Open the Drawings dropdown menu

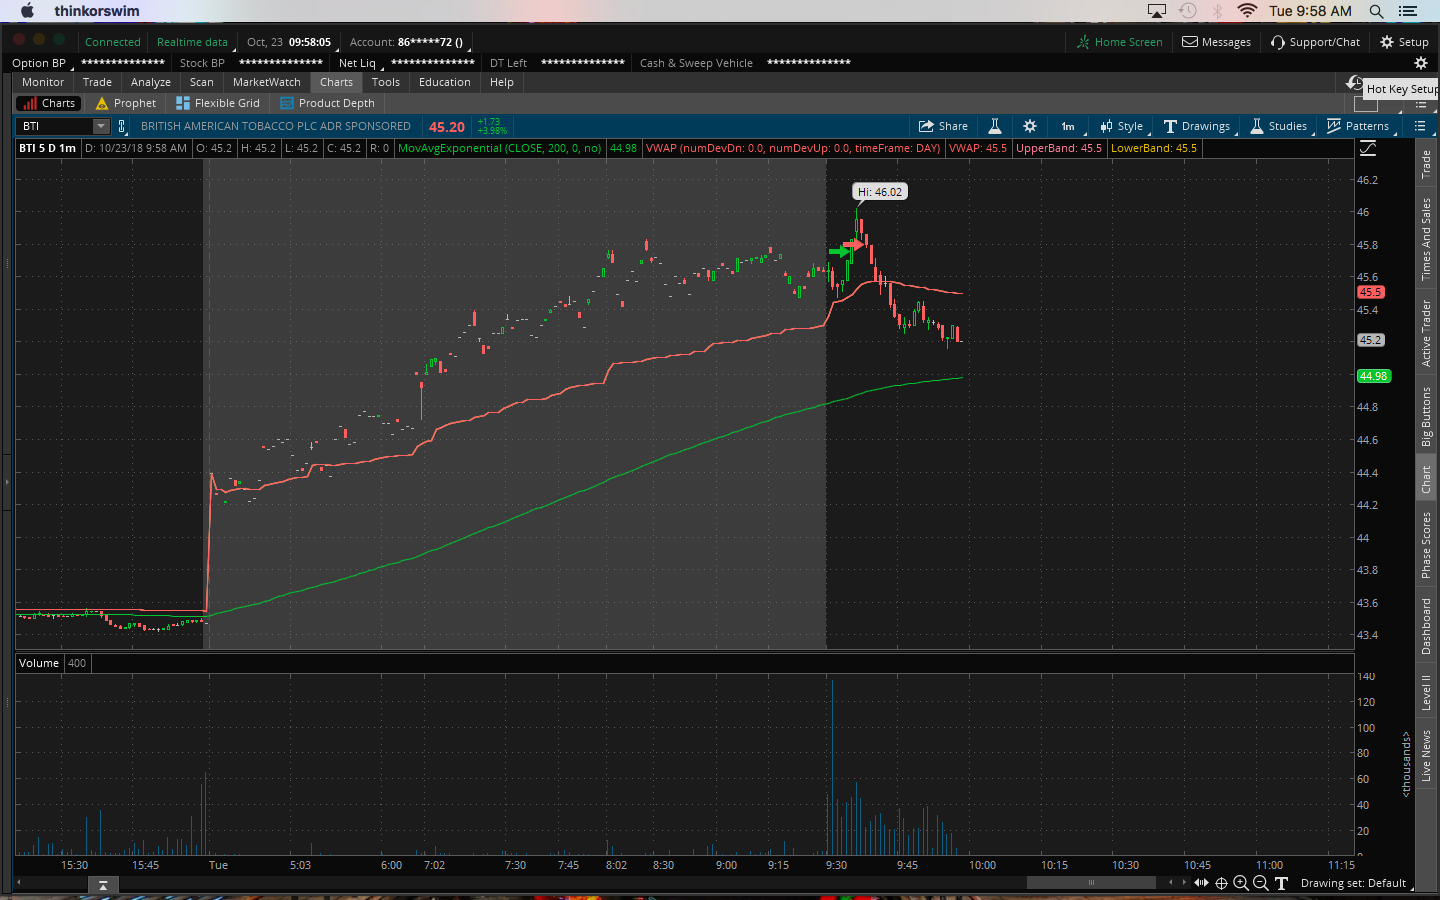coord(1197,126)
